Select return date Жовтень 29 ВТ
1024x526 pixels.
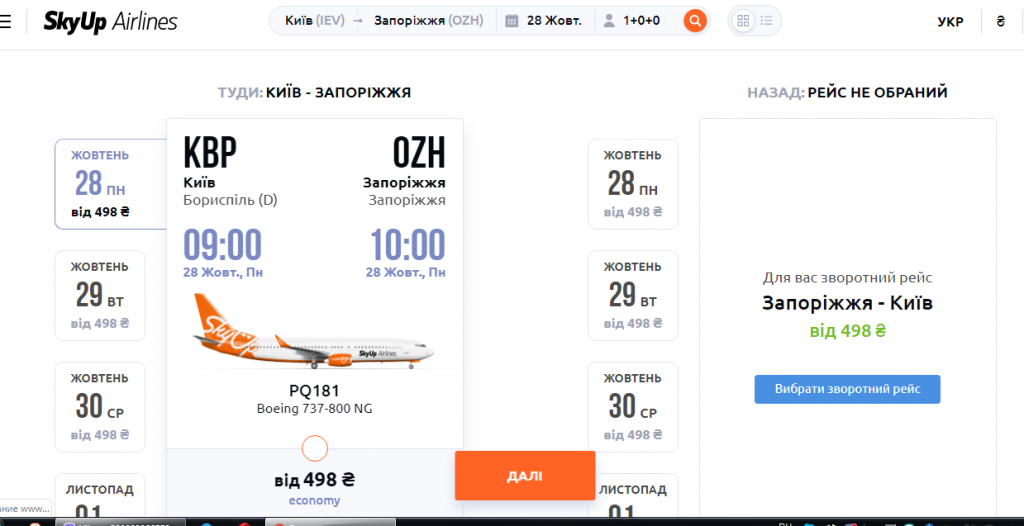coord(633,295)
